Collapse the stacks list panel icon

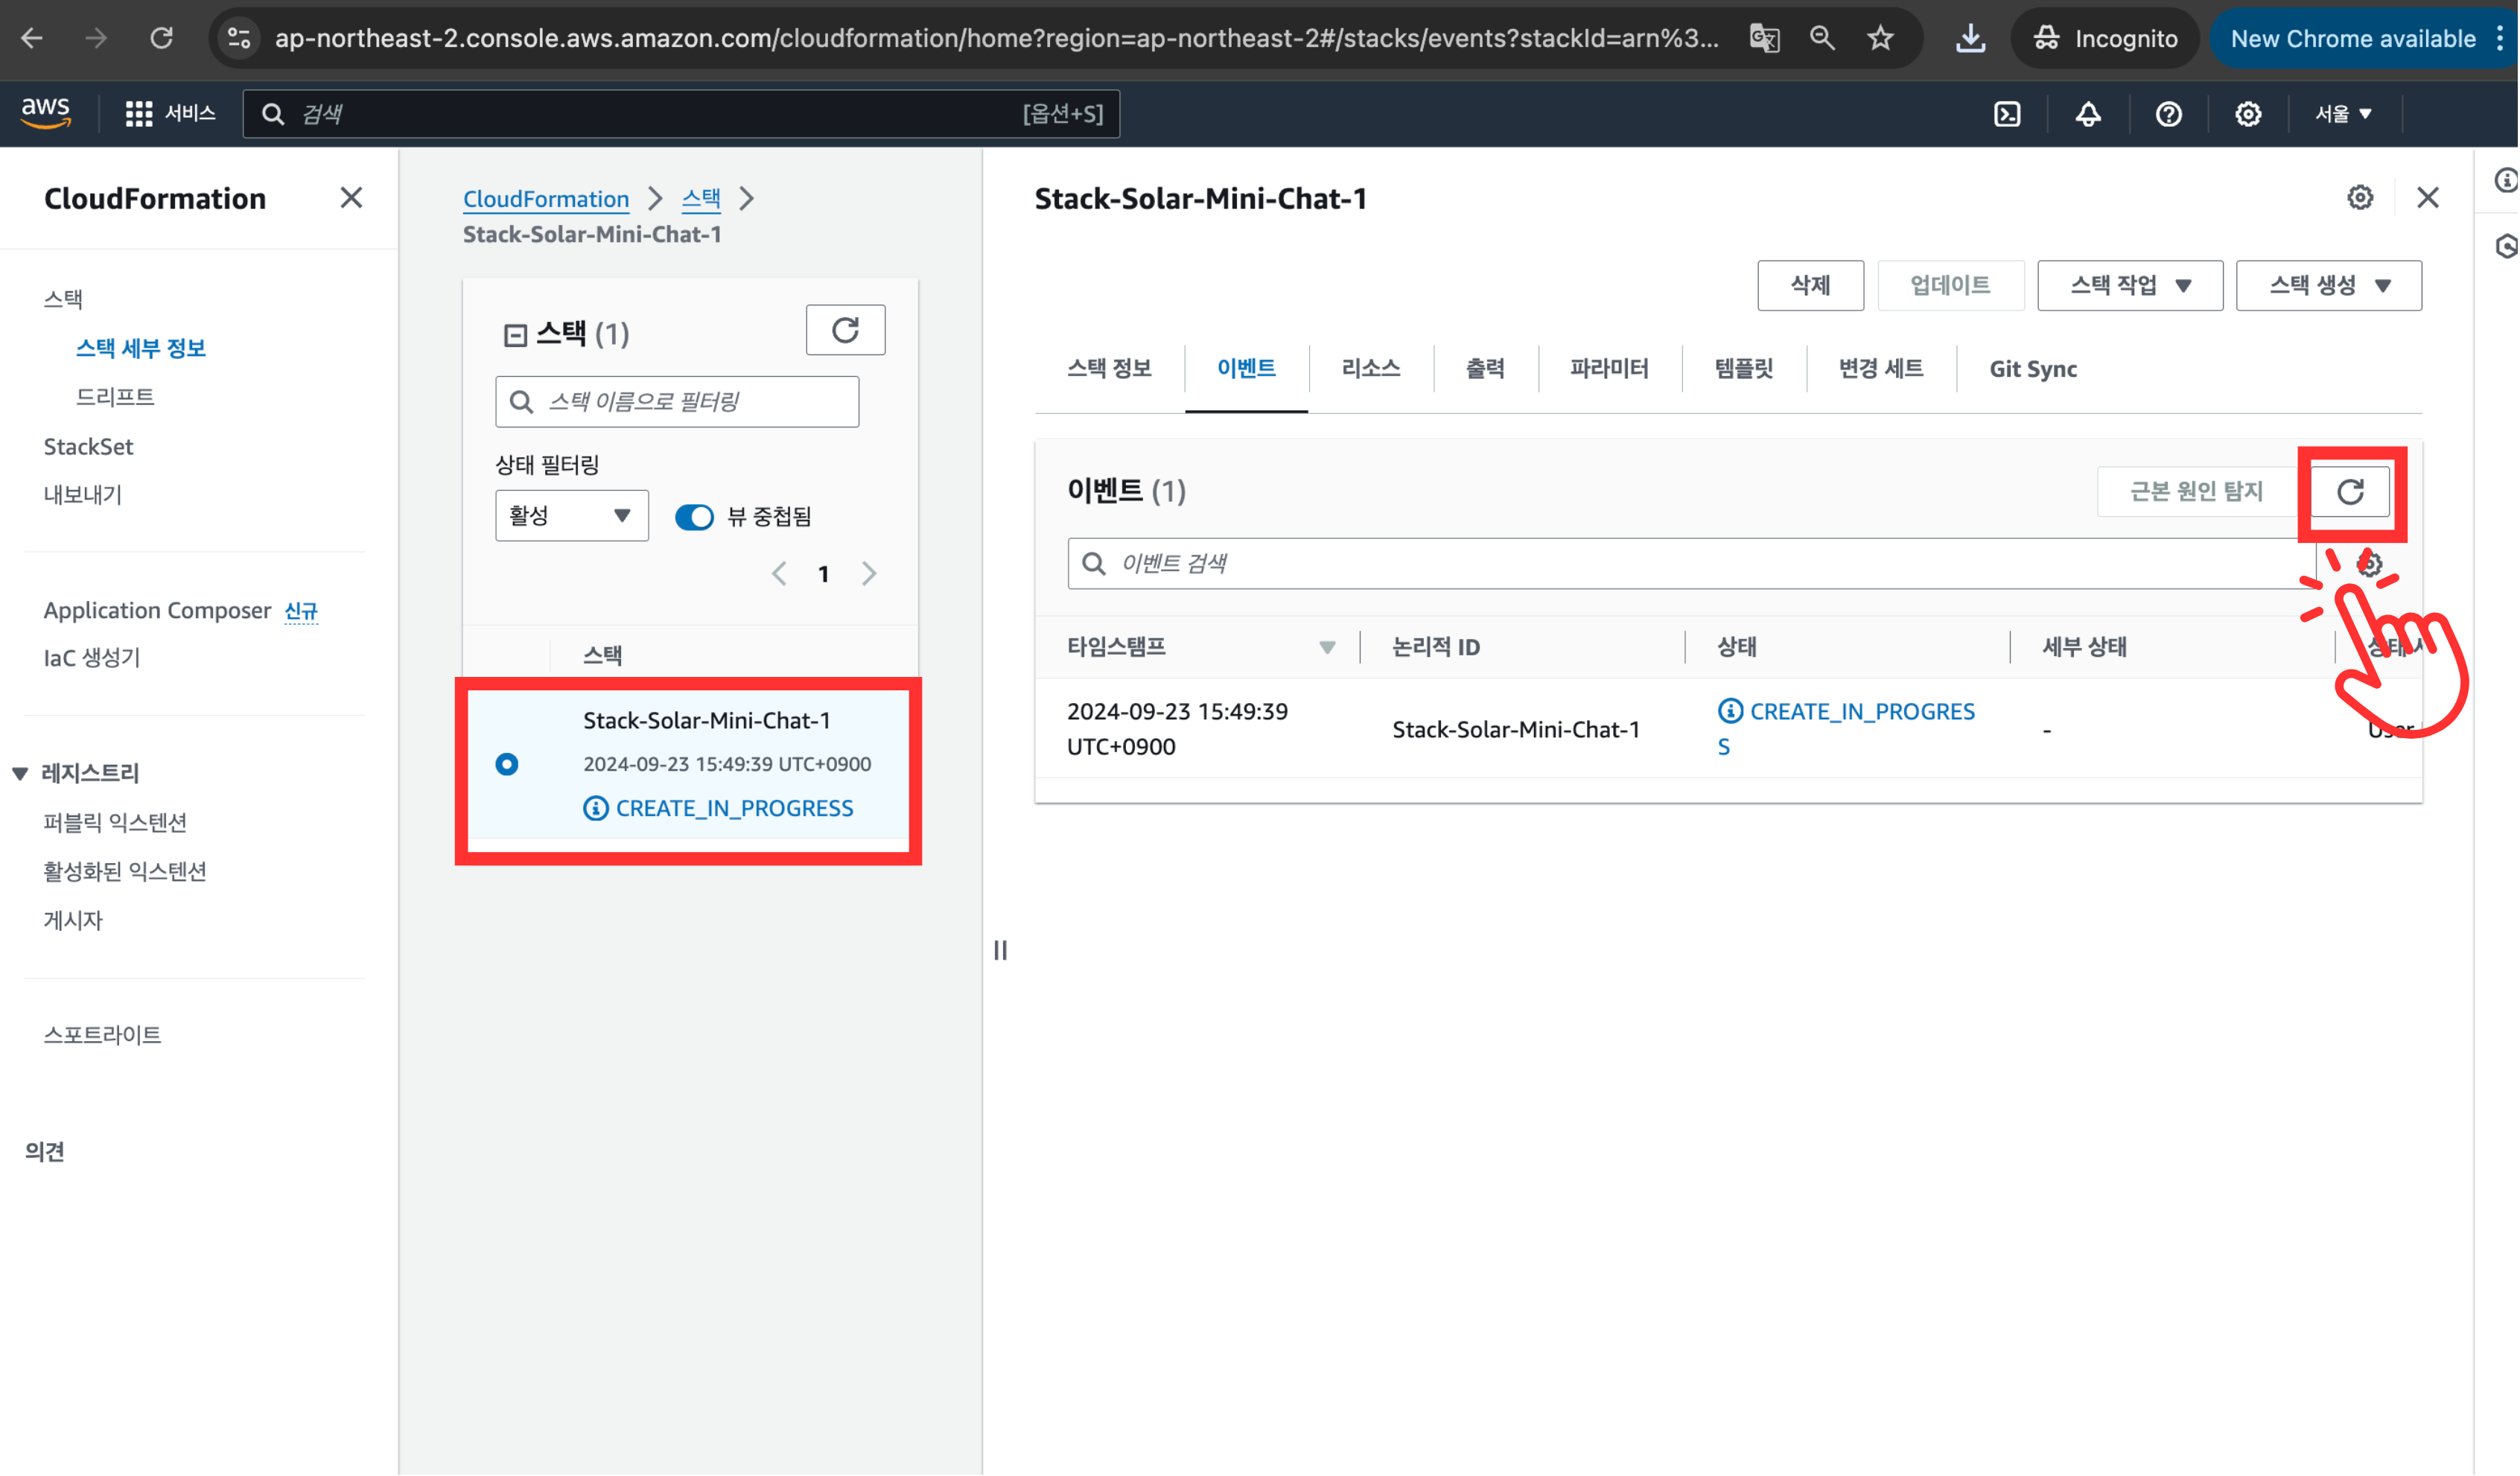pyautogui.click(x=515, y=335)
